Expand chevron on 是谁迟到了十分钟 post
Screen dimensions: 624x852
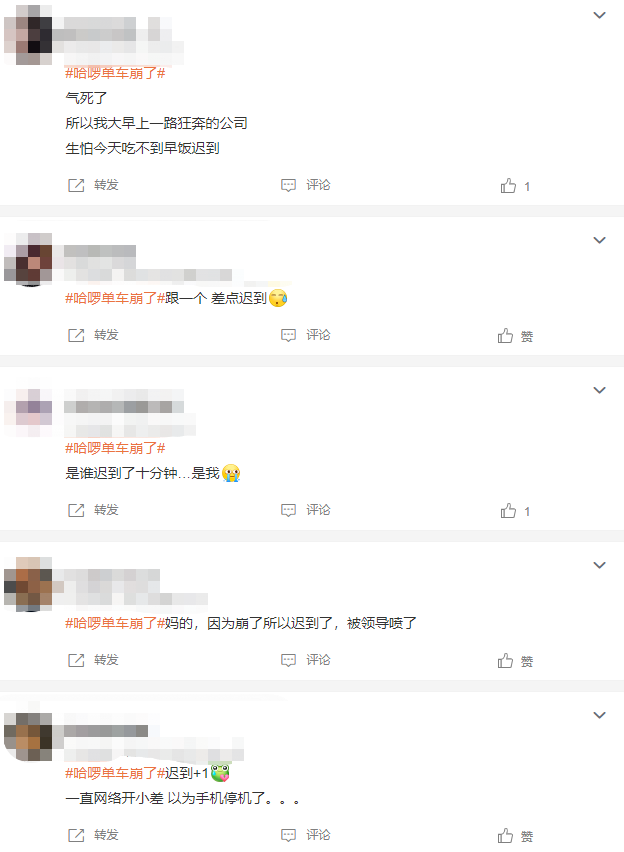599,390
